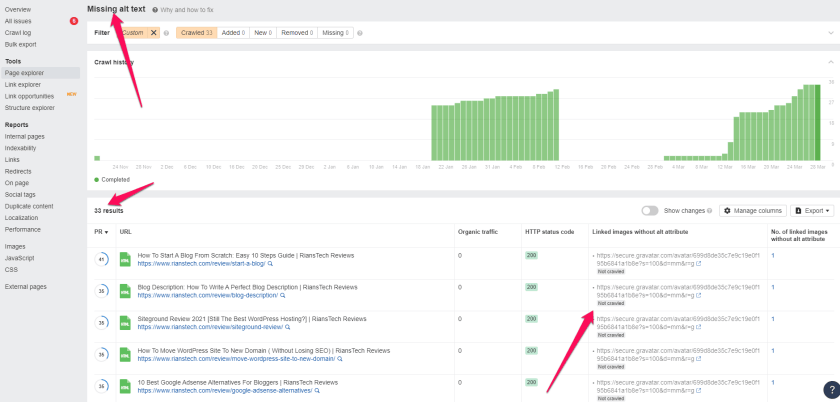Open the Overview section in sidebar
The height and width of the screenshot is (402, 840).
coord(18,10)
